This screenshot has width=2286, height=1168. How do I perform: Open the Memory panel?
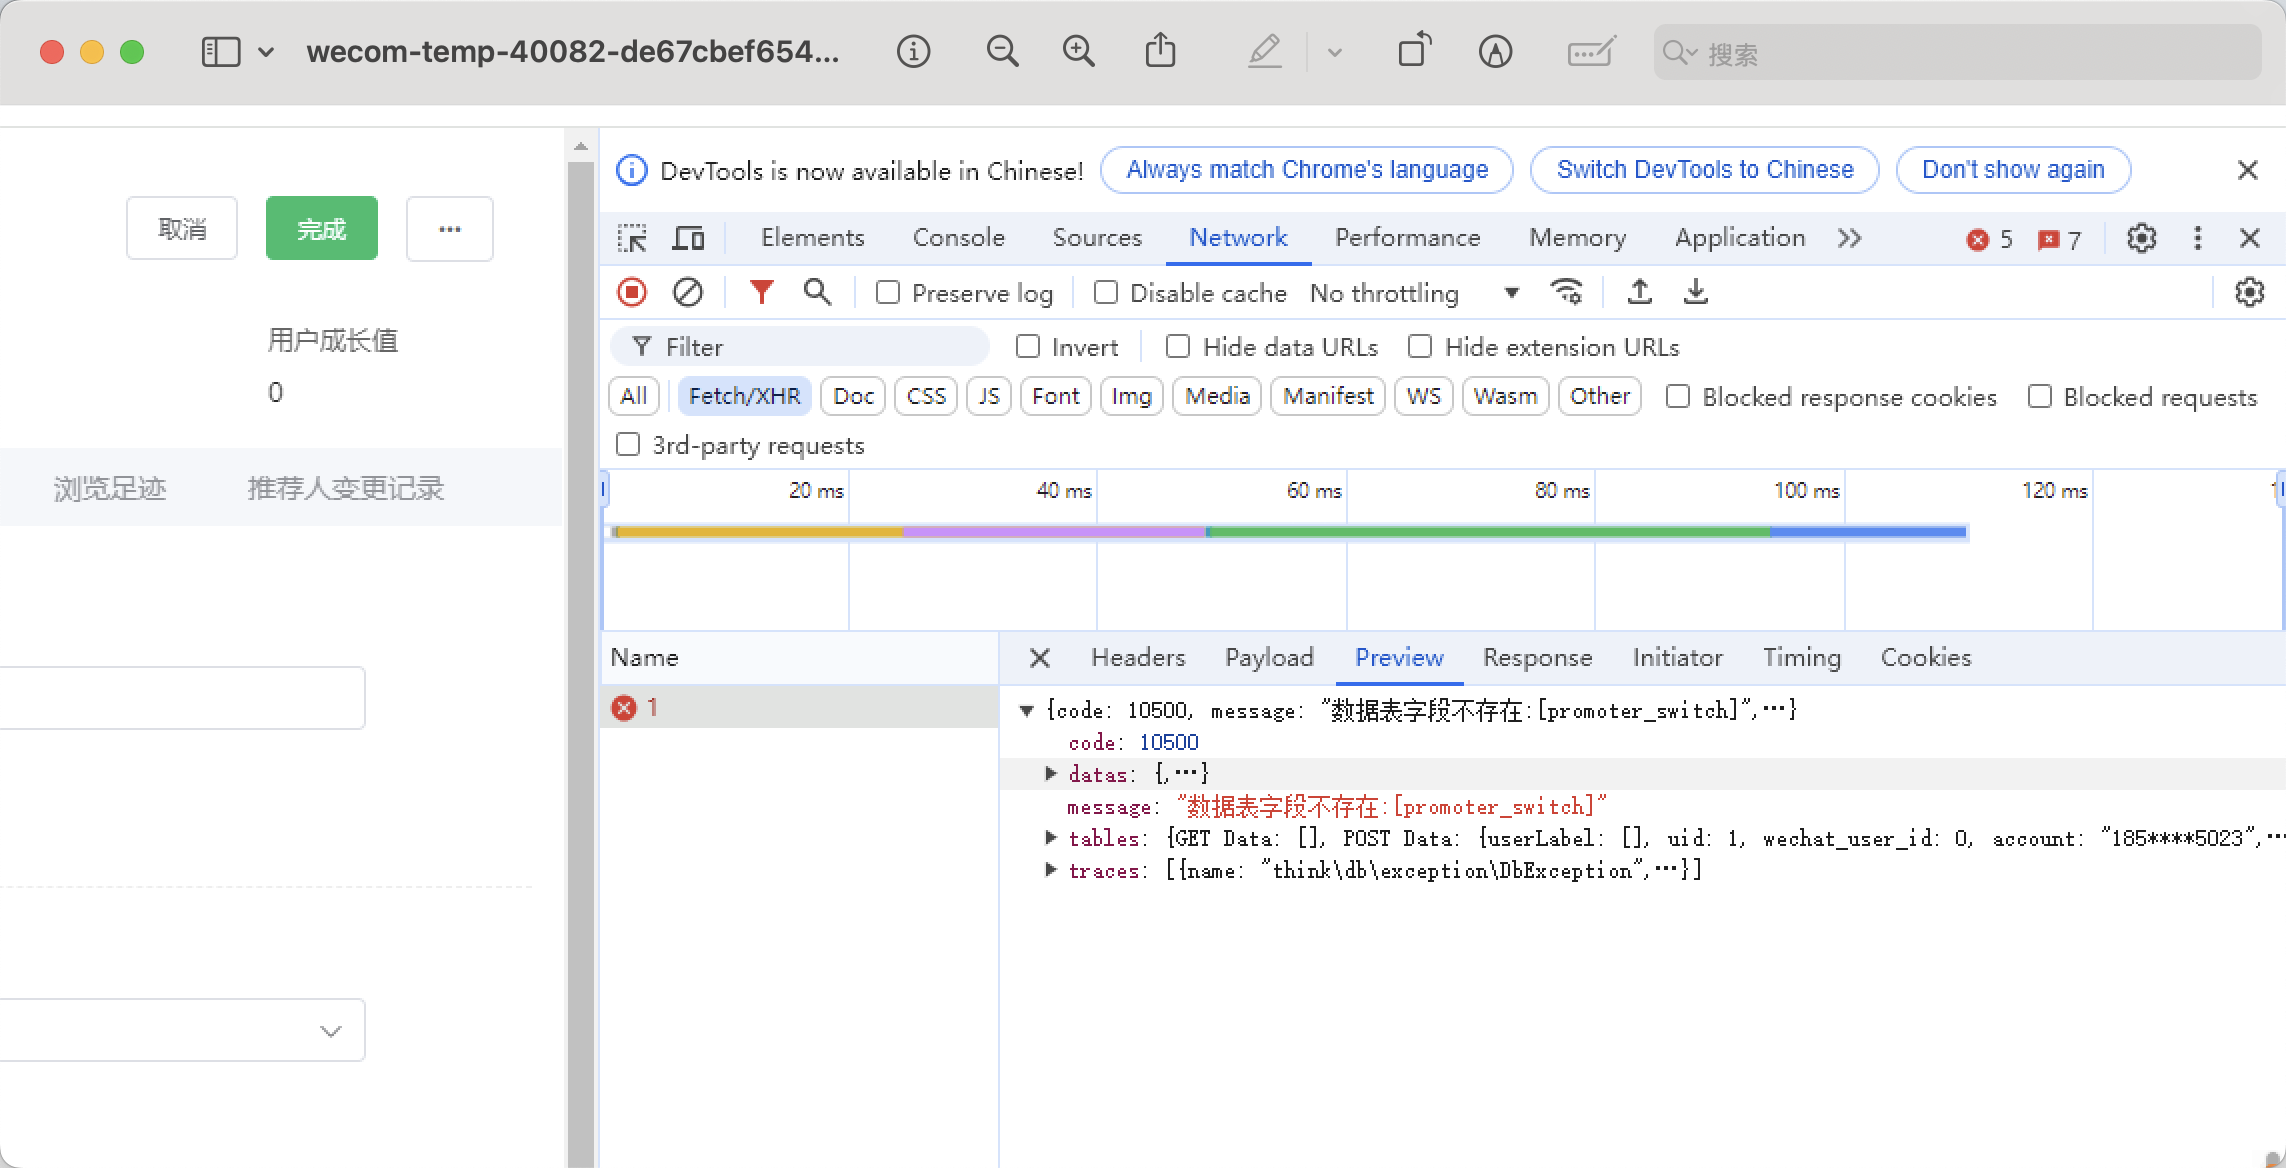click(1577, 238)
